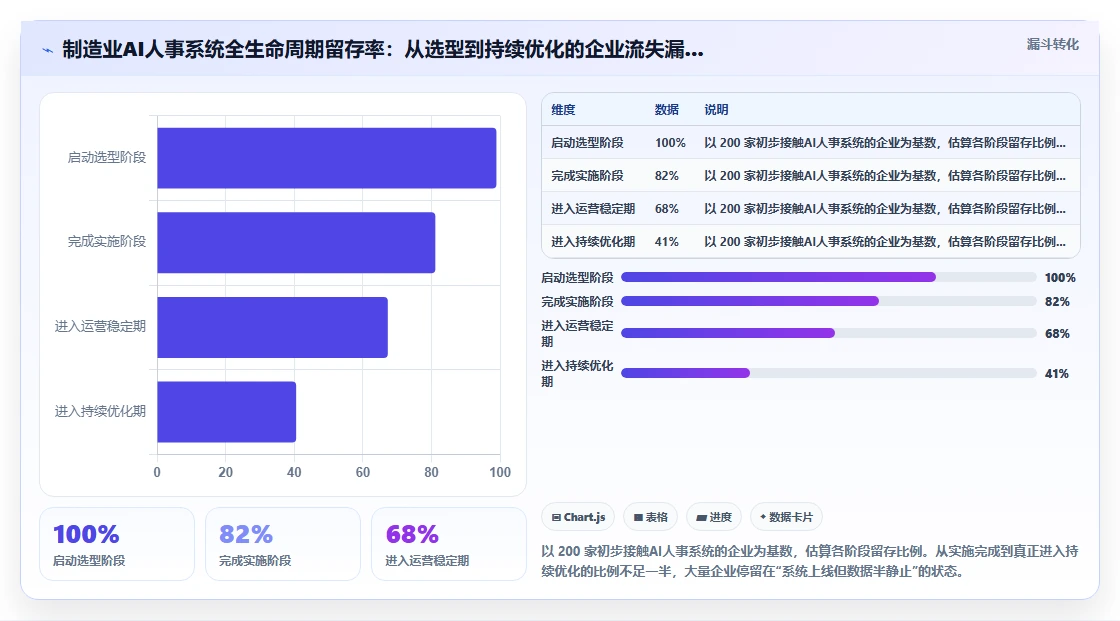Screen dimensions: 1120x621
Task: Click the description in the 启动选型阶段 table row
Action: (x=885, y=142)
